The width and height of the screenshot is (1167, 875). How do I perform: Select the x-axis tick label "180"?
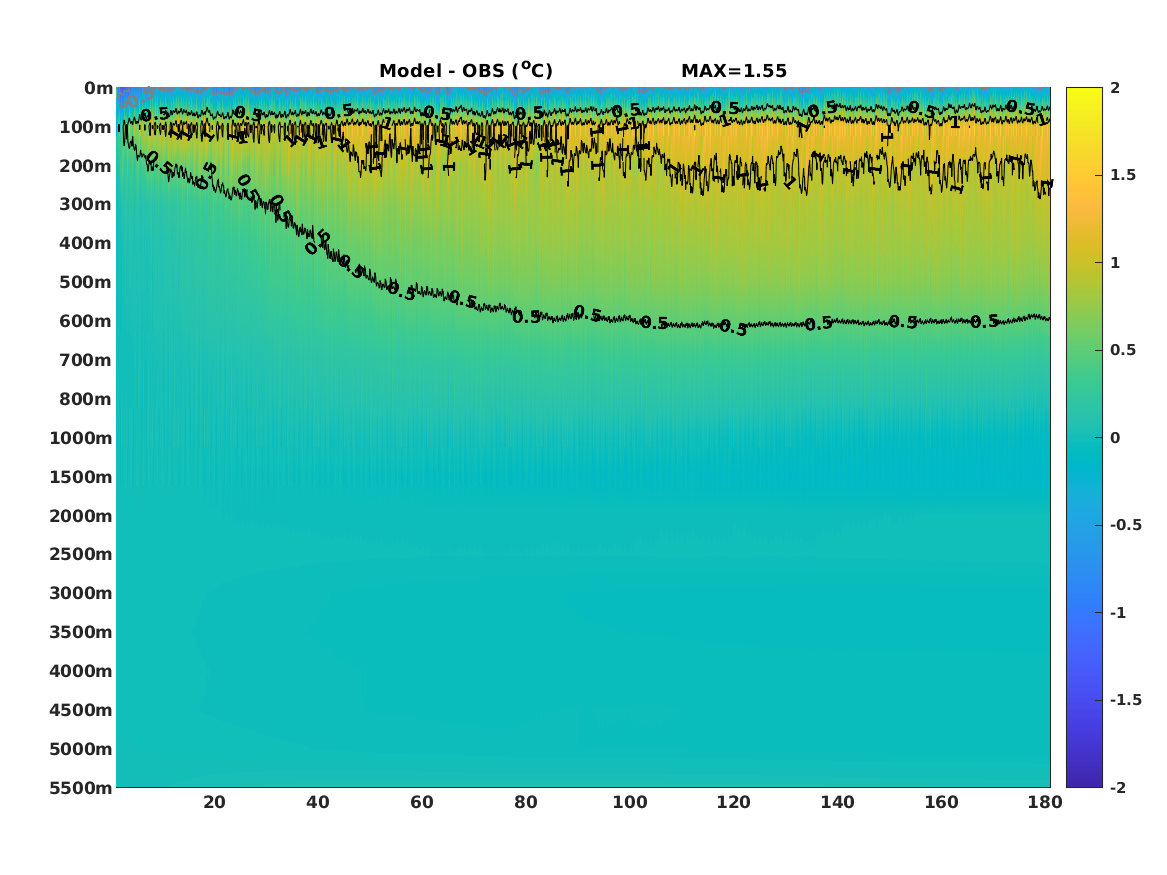(1045, 802)
